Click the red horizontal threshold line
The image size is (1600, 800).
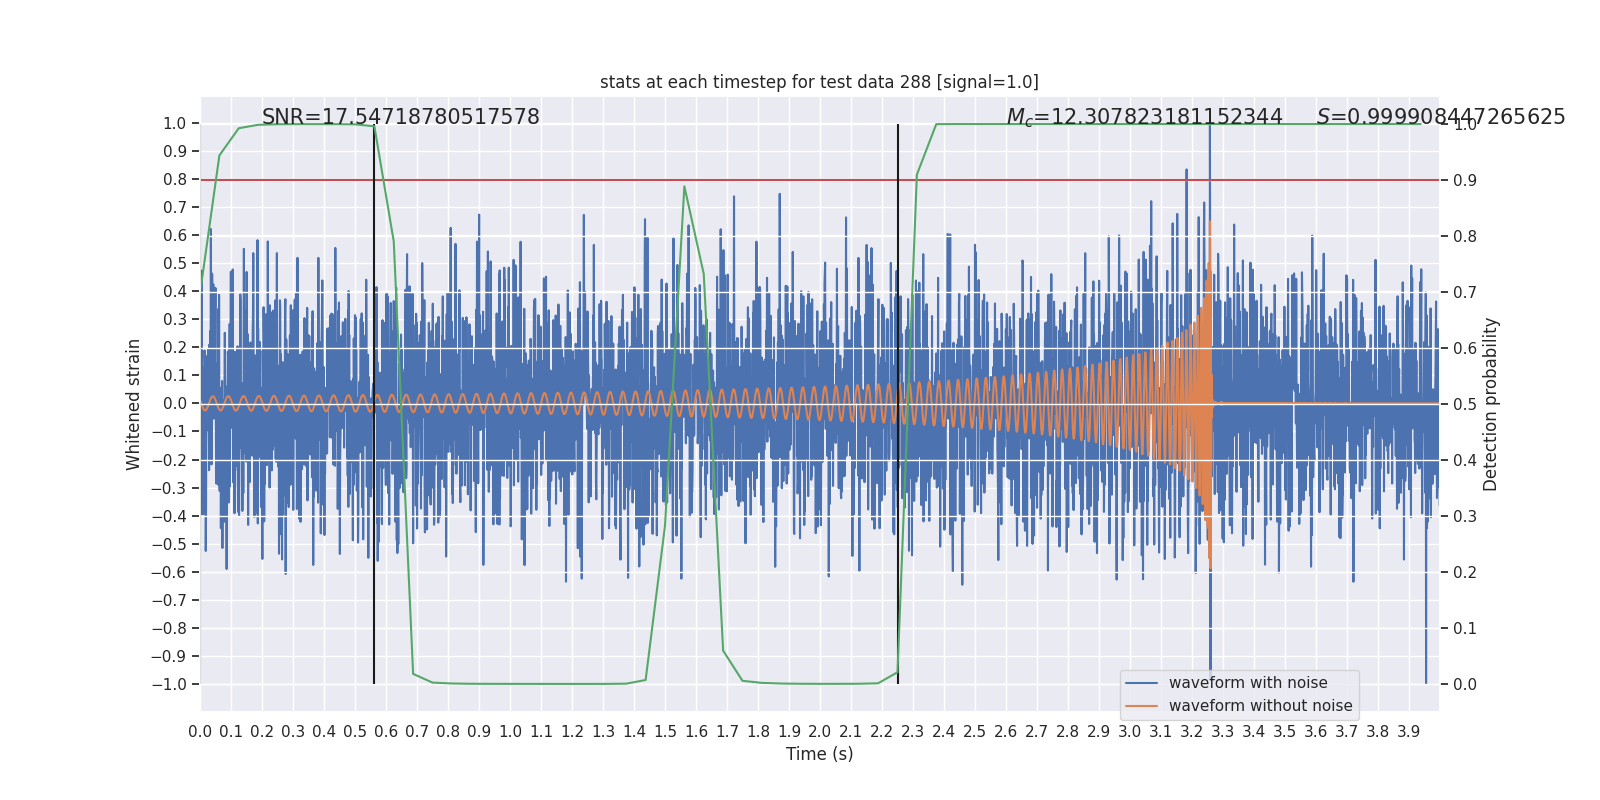click(x=819, y=180)
